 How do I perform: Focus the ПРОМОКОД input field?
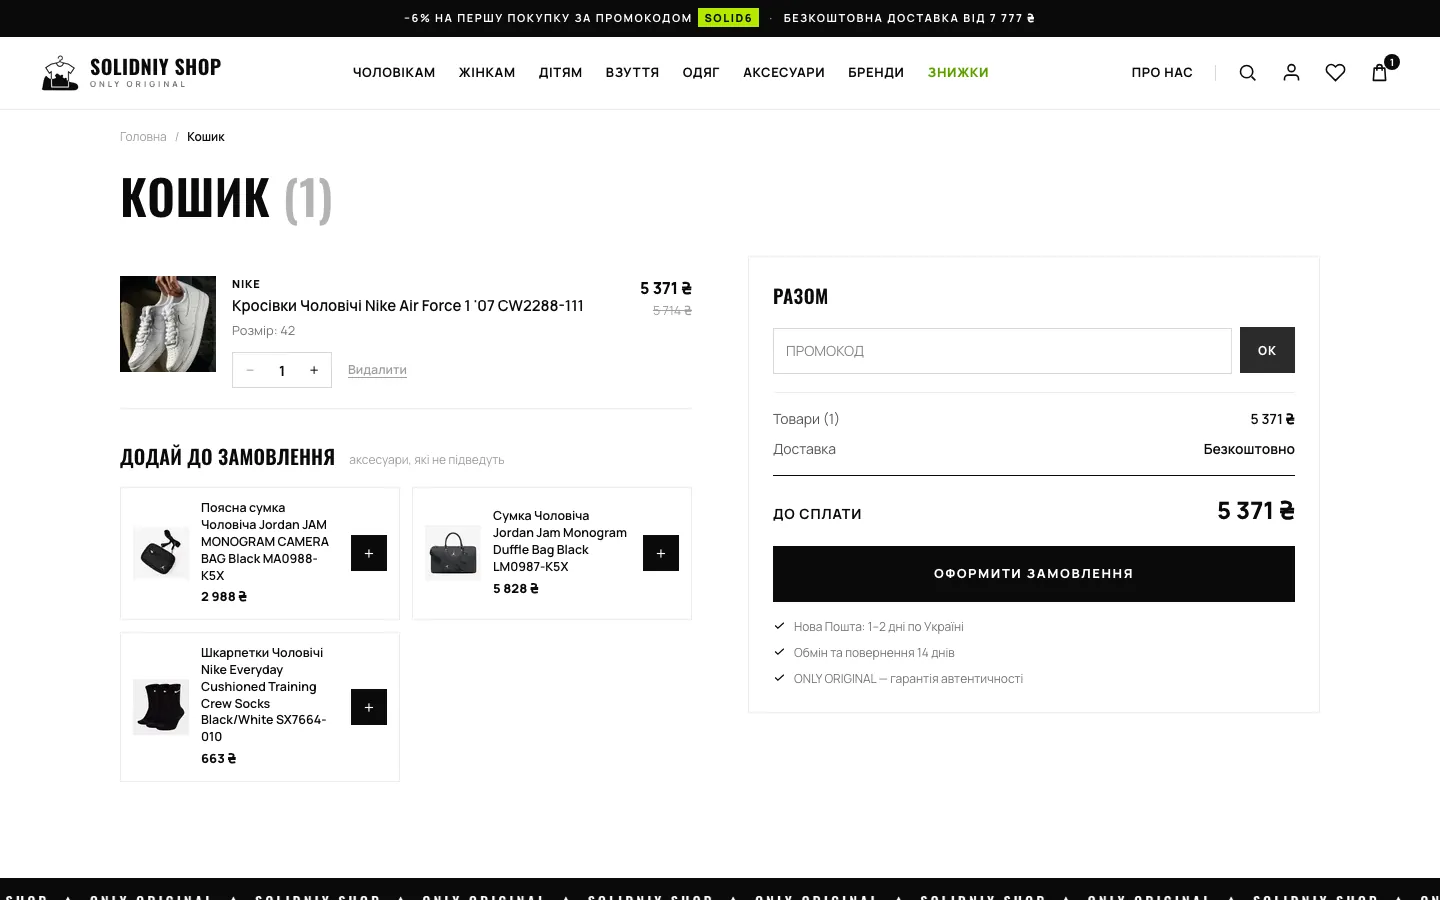[1002, 351]
